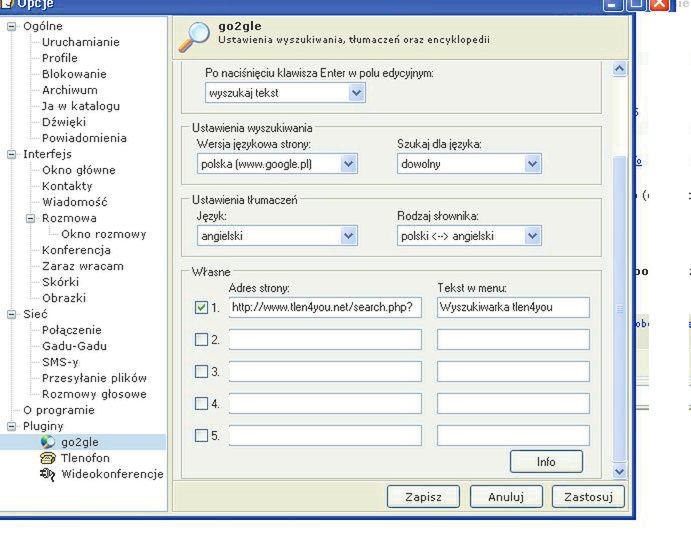Enable custom search entry 5 checkbox
The image size is (691, 534).
[x=201, y=436]
